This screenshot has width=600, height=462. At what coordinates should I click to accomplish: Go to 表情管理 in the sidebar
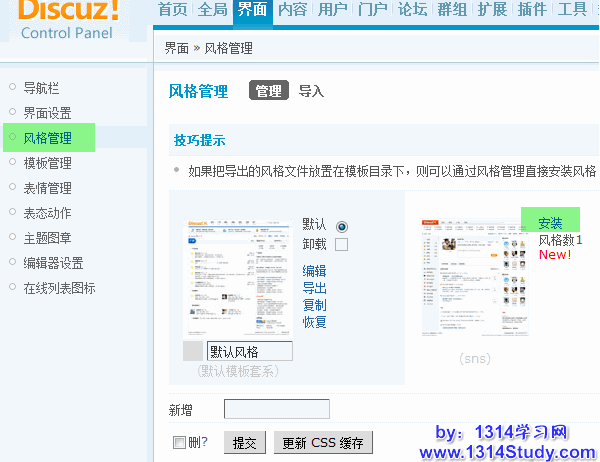pyautogui.click(x=47, y=188)
